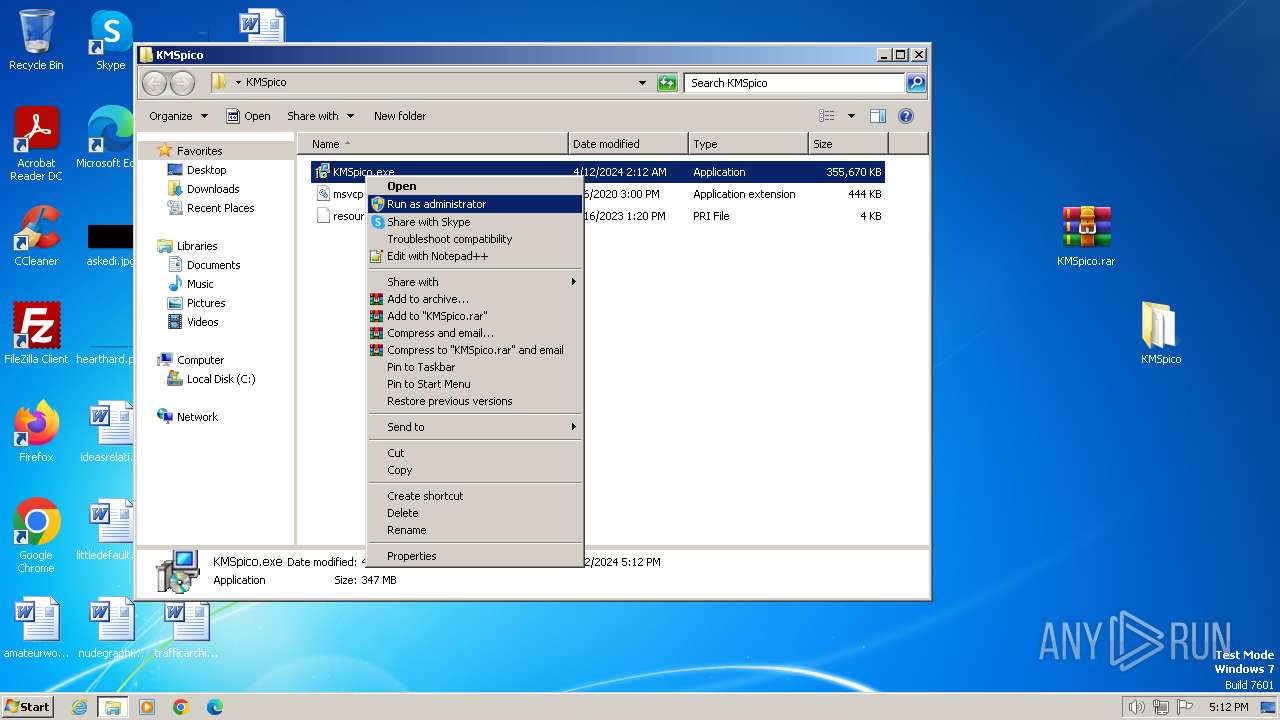
Task: Open the Recycle Bin desktop icon
Action: click(36, 40)
